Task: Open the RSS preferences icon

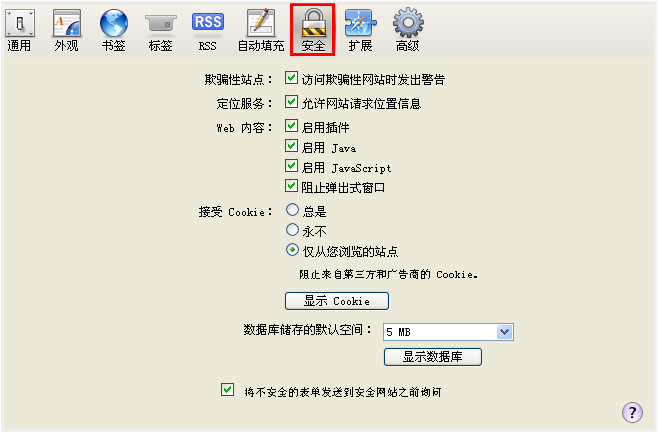Action: [208, 30]
